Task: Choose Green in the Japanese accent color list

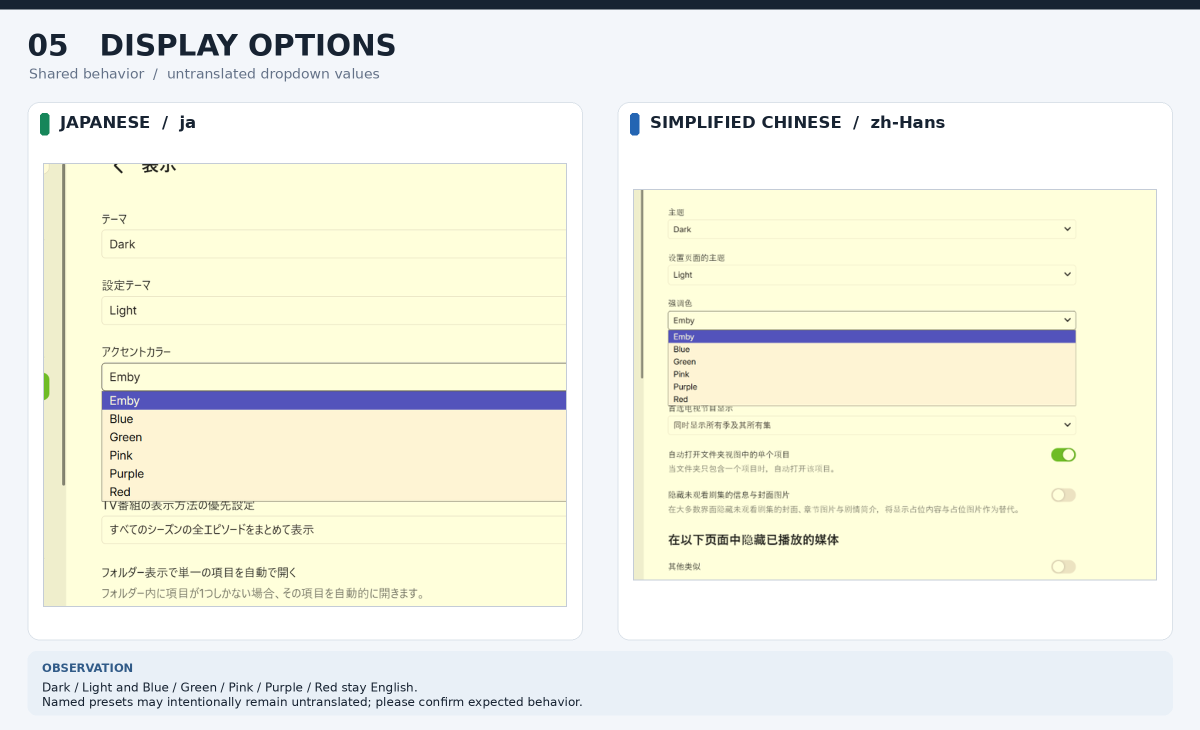Action: (x=334, y=437)
